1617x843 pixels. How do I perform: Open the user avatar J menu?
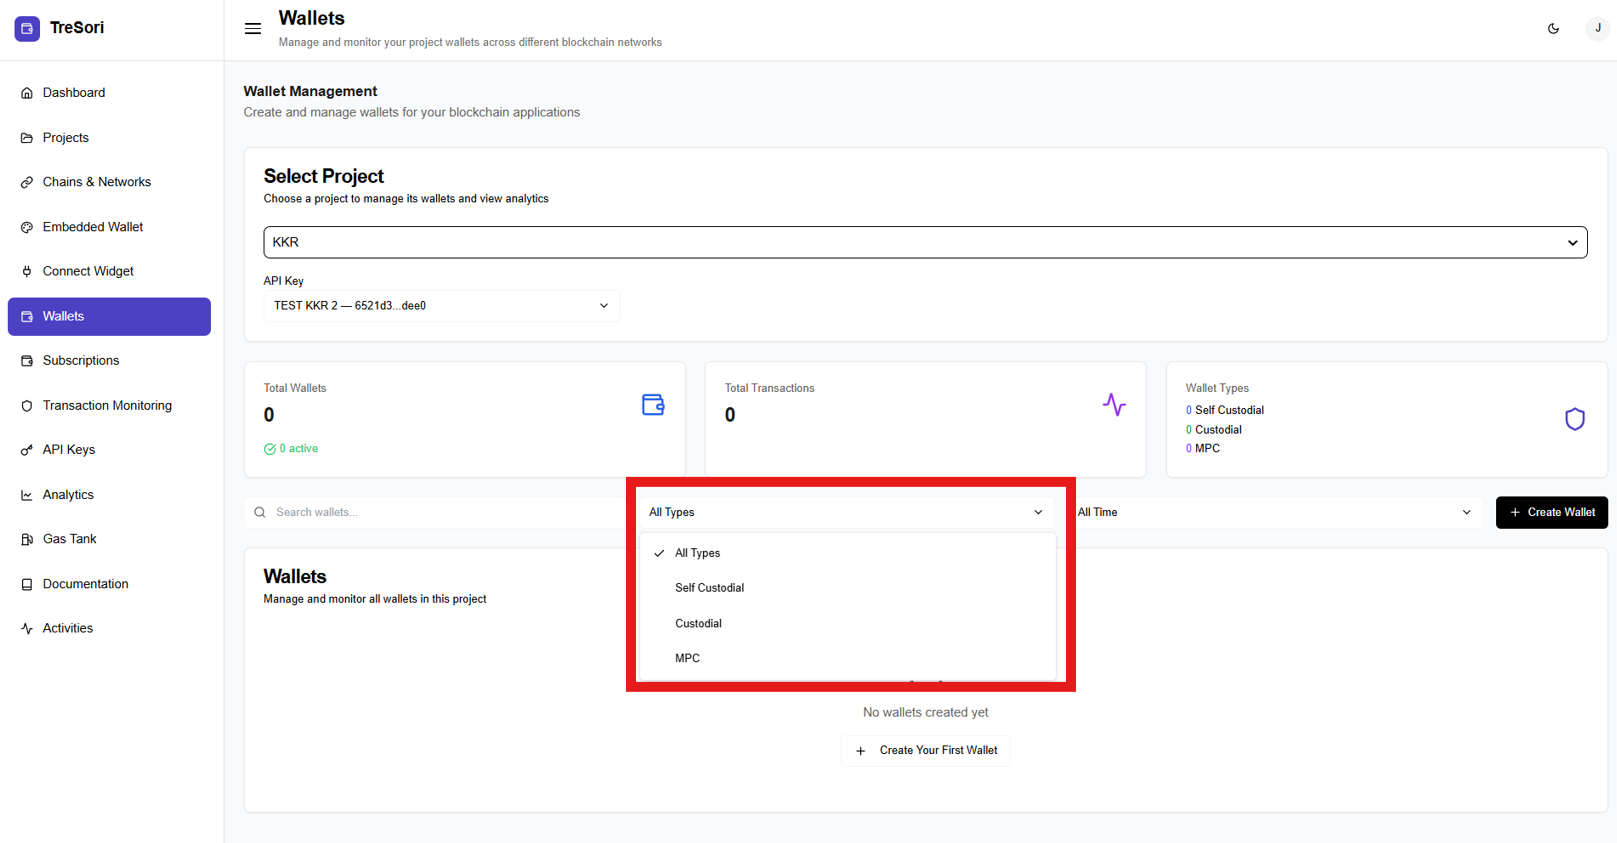pos(1597,29)
